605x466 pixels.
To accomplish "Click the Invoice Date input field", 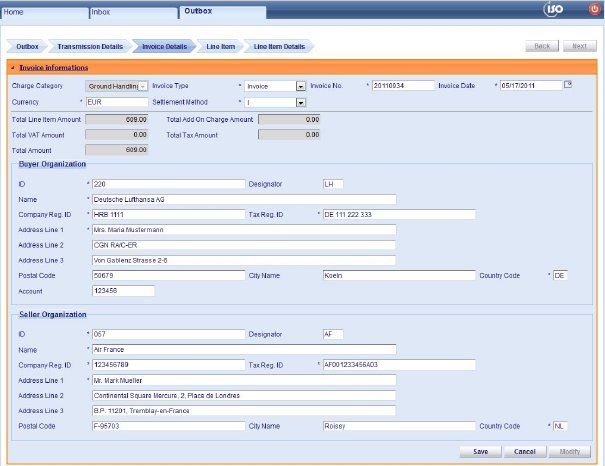I will click(531, 86).
